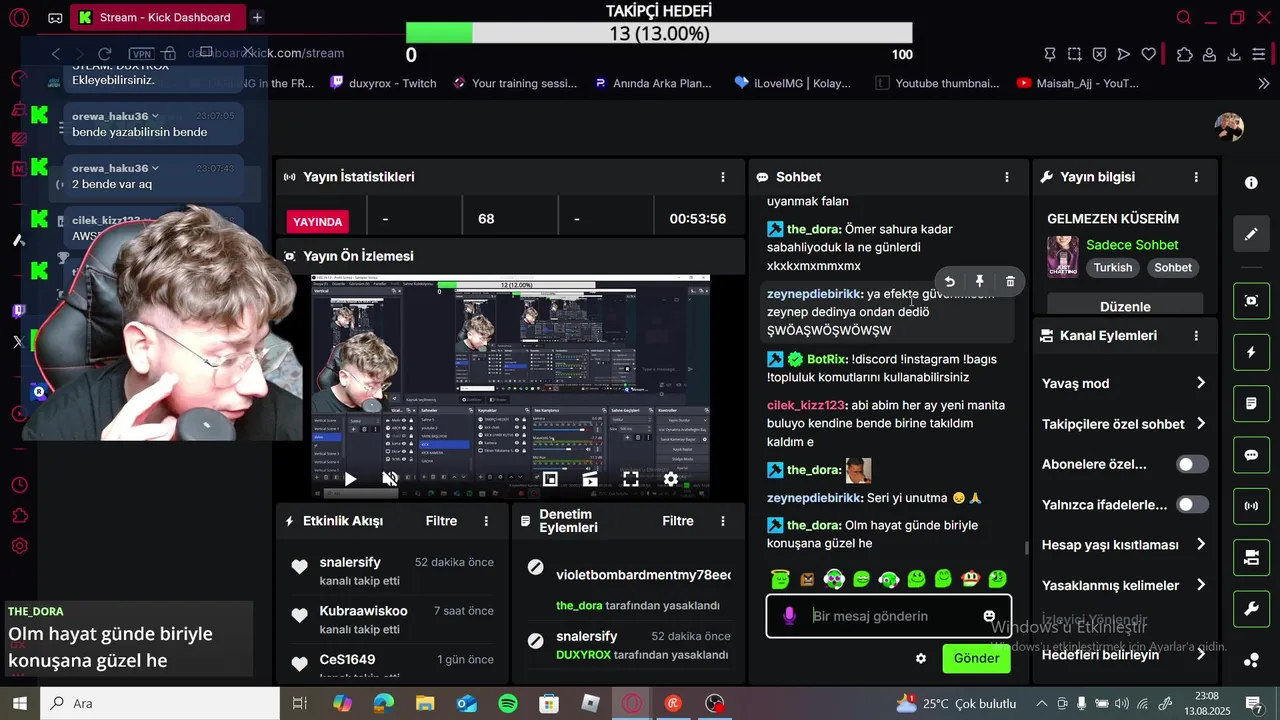Open Opera extensions puzzle icon
1280x720 pixels.
[1185, 54]
